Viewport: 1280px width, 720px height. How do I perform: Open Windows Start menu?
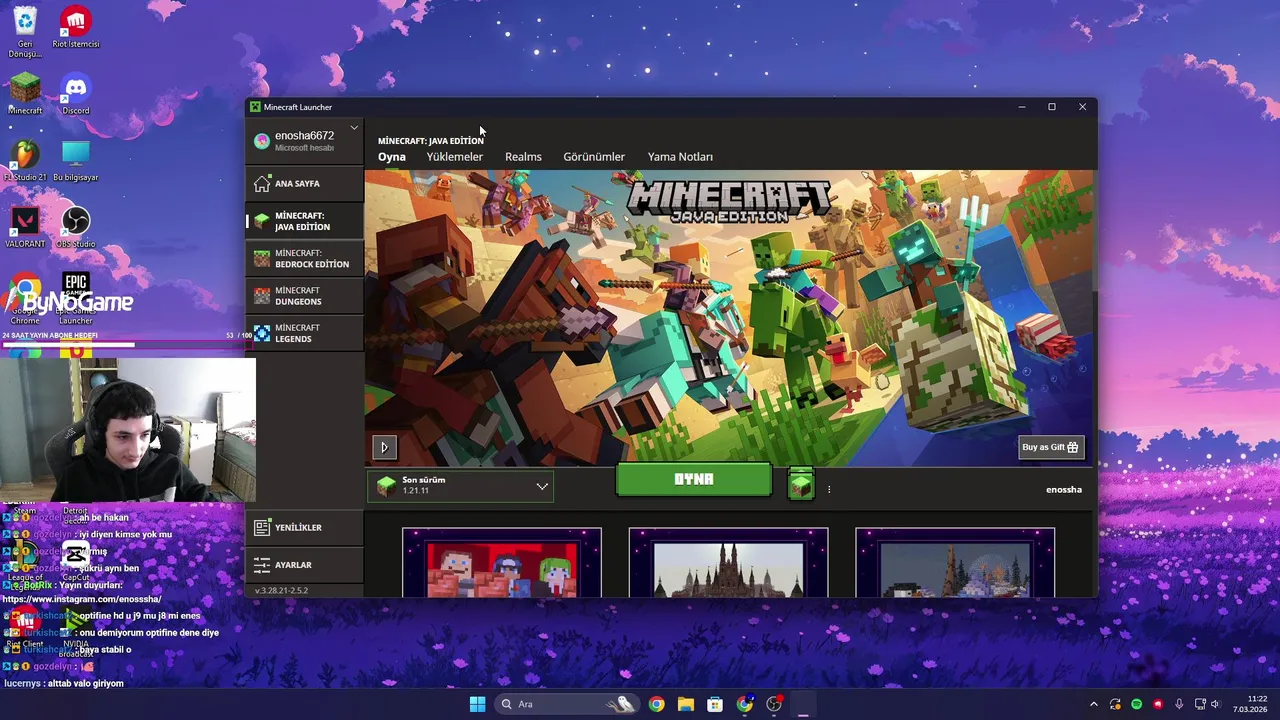pyautogui.click(x=477, y=704)
